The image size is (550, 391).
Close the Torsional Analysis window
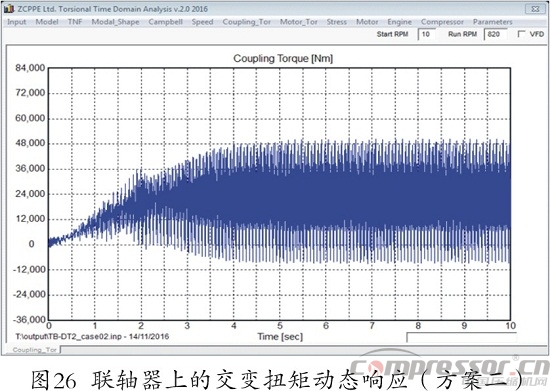pos(535,9)
